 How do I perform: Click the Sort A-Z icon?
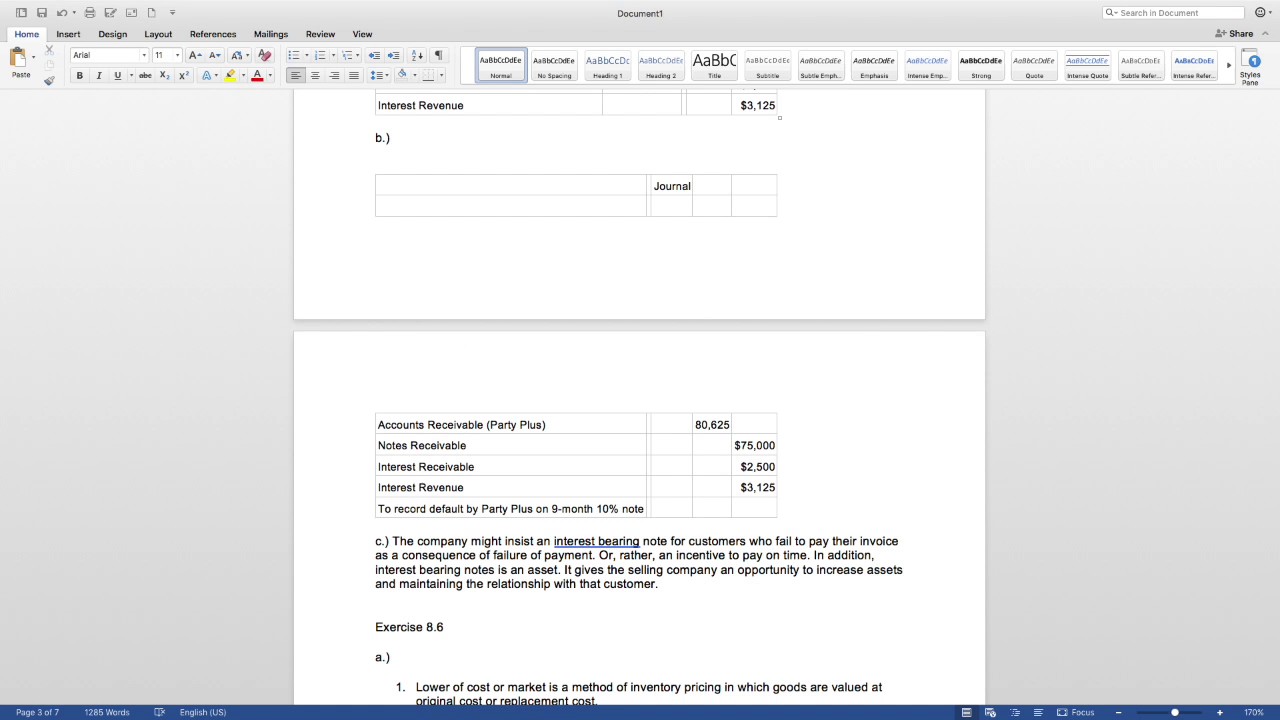click(417, 55)
